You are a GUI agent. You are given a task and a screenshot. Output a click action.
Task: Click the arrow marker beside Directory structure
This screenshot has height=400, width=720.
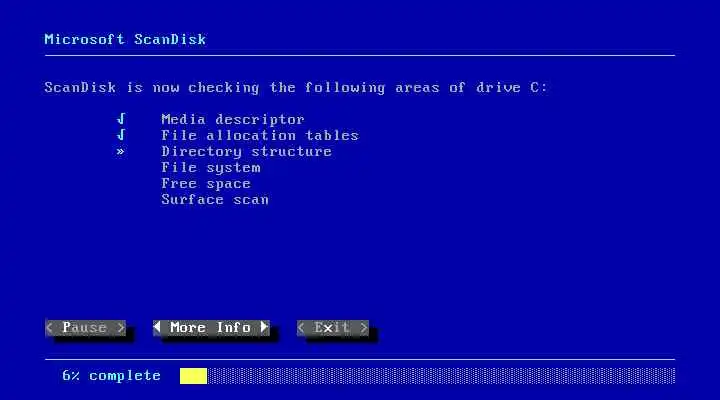[x=120, y=151]
